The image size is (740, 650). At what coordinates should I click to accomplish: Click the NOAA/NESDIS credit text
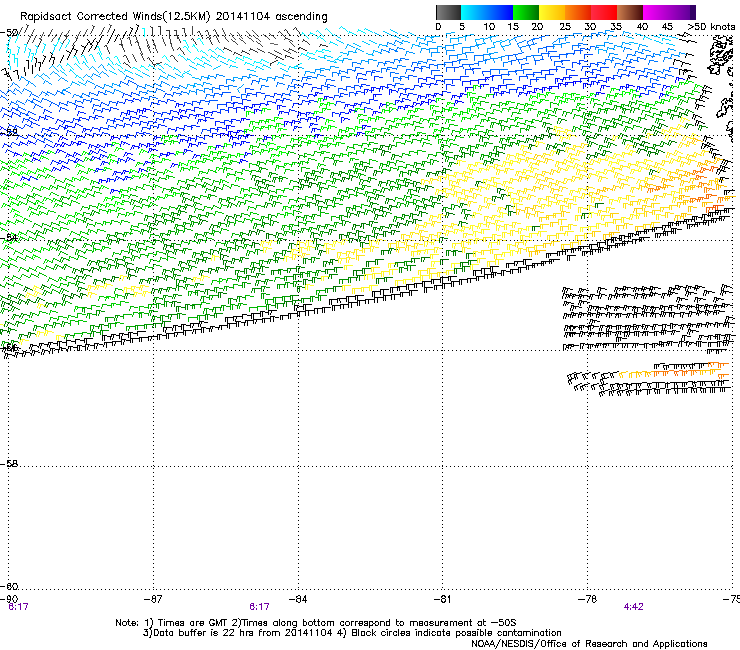[589, 644]
